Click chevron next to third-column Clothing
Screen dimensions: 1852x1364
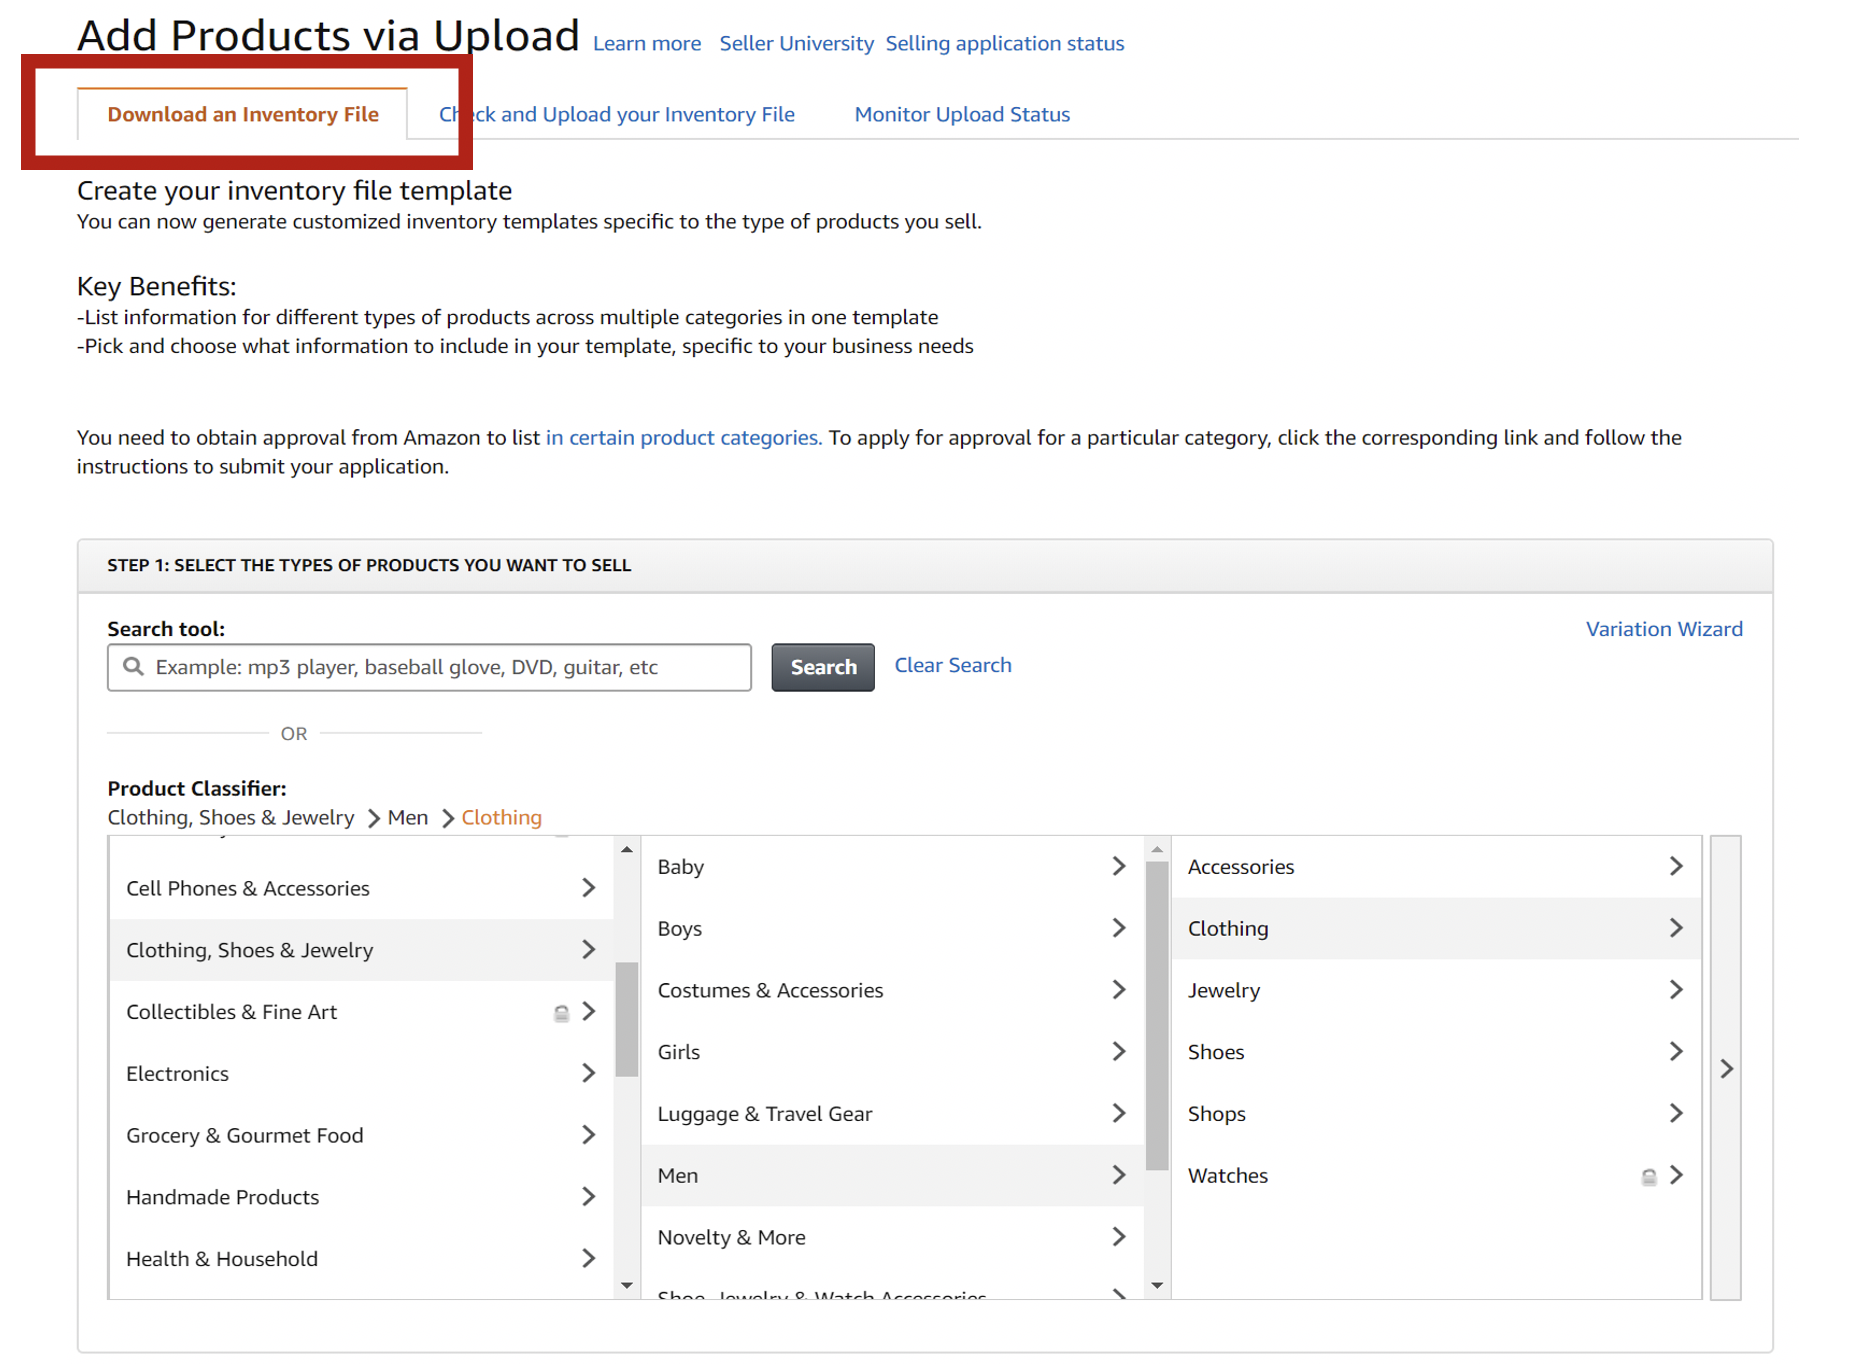tap(1677, 929)
